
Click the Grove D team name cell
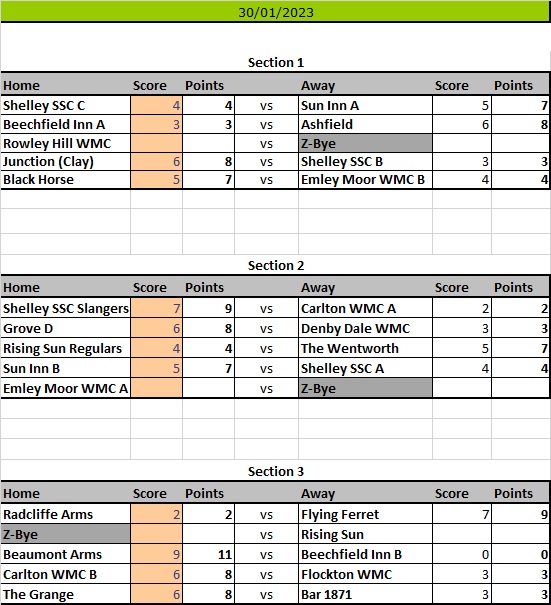pyautogui.click(x=66, y=328)
